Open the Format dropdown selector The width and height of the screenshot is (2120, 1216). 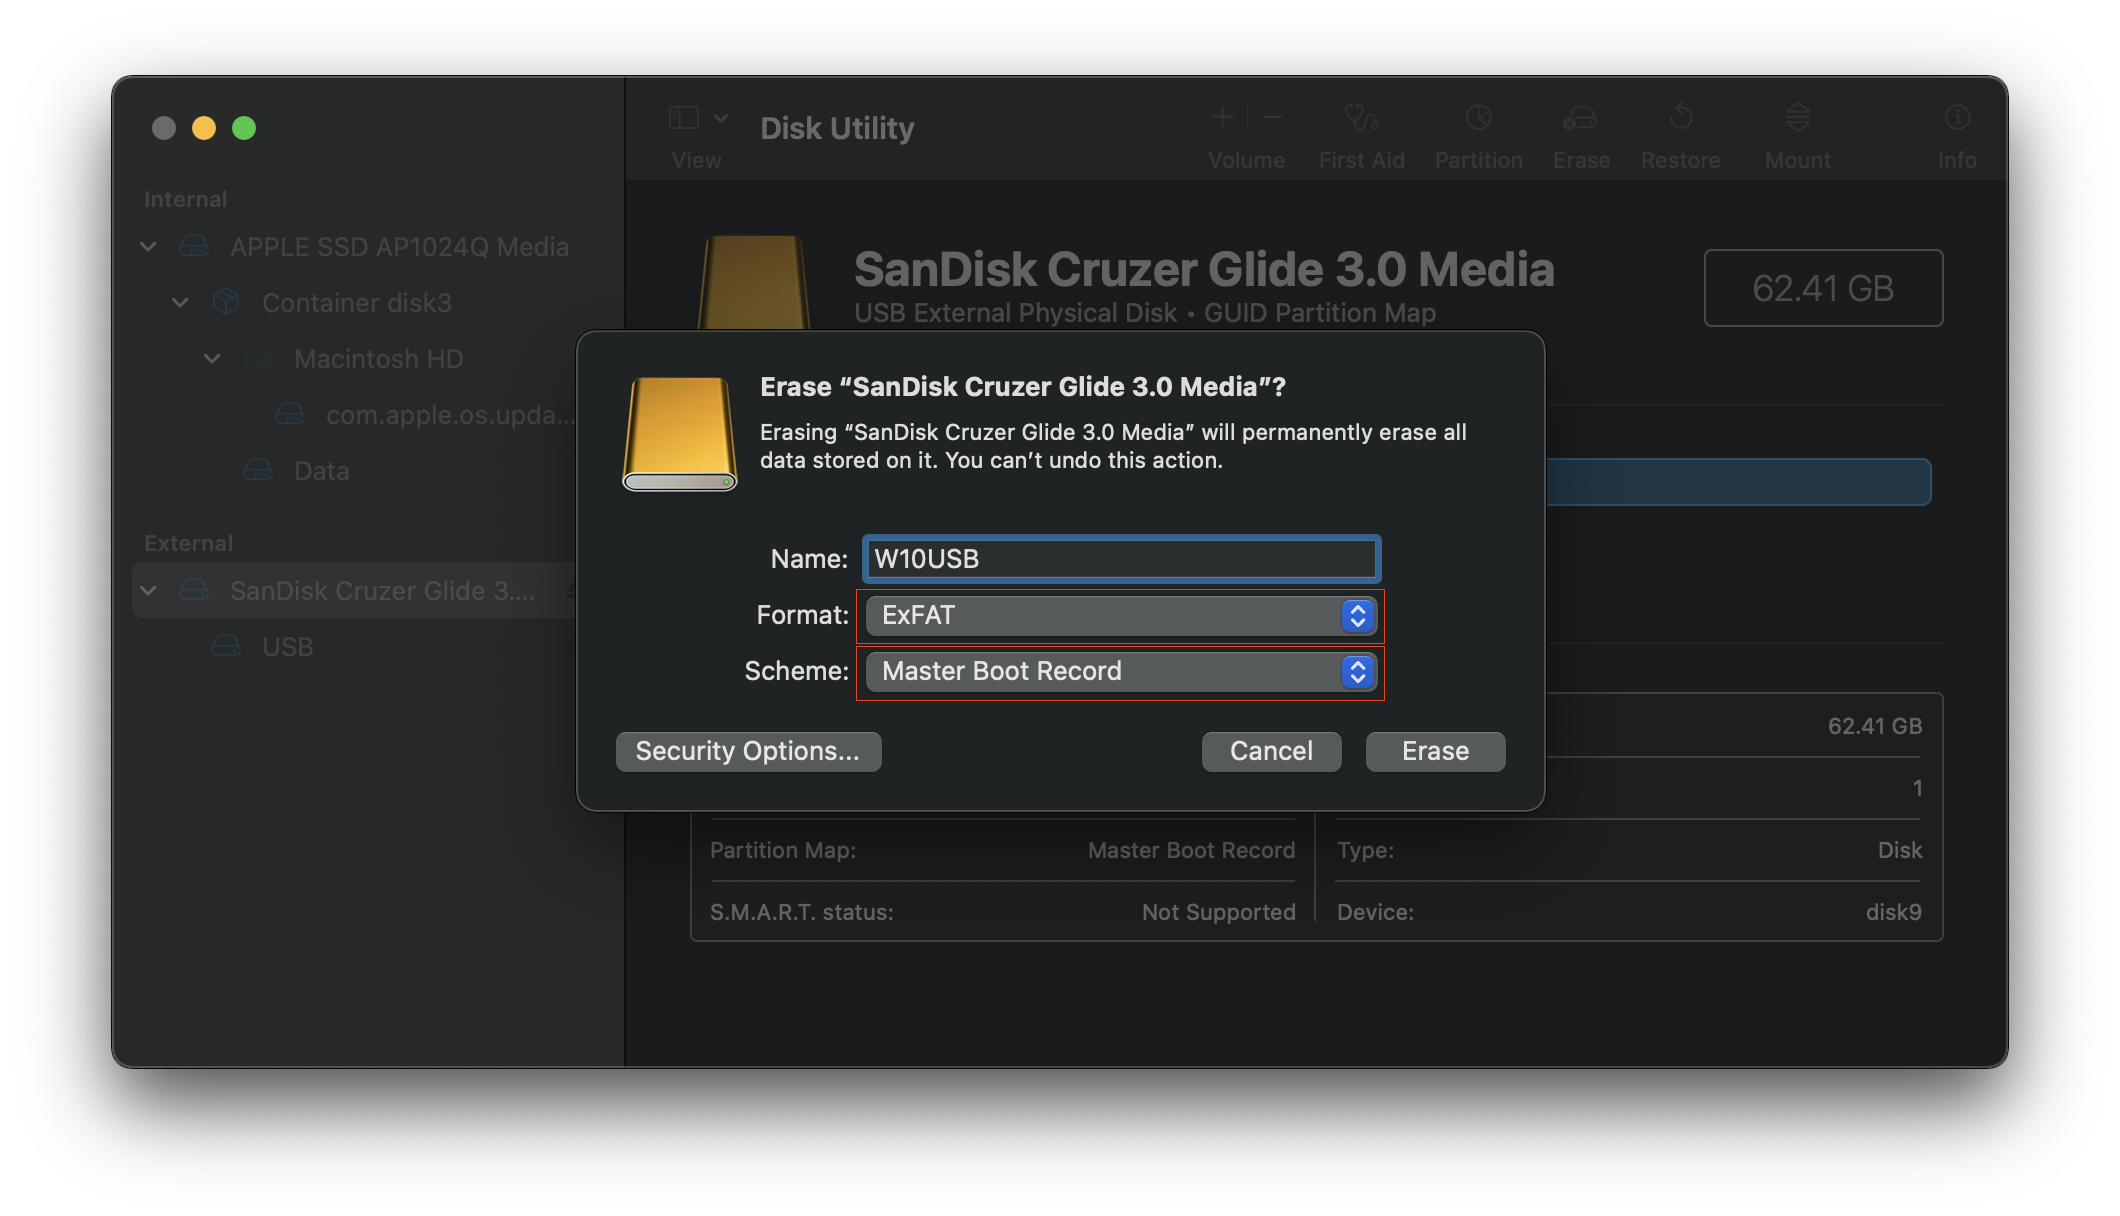(x=1118, y=615)
